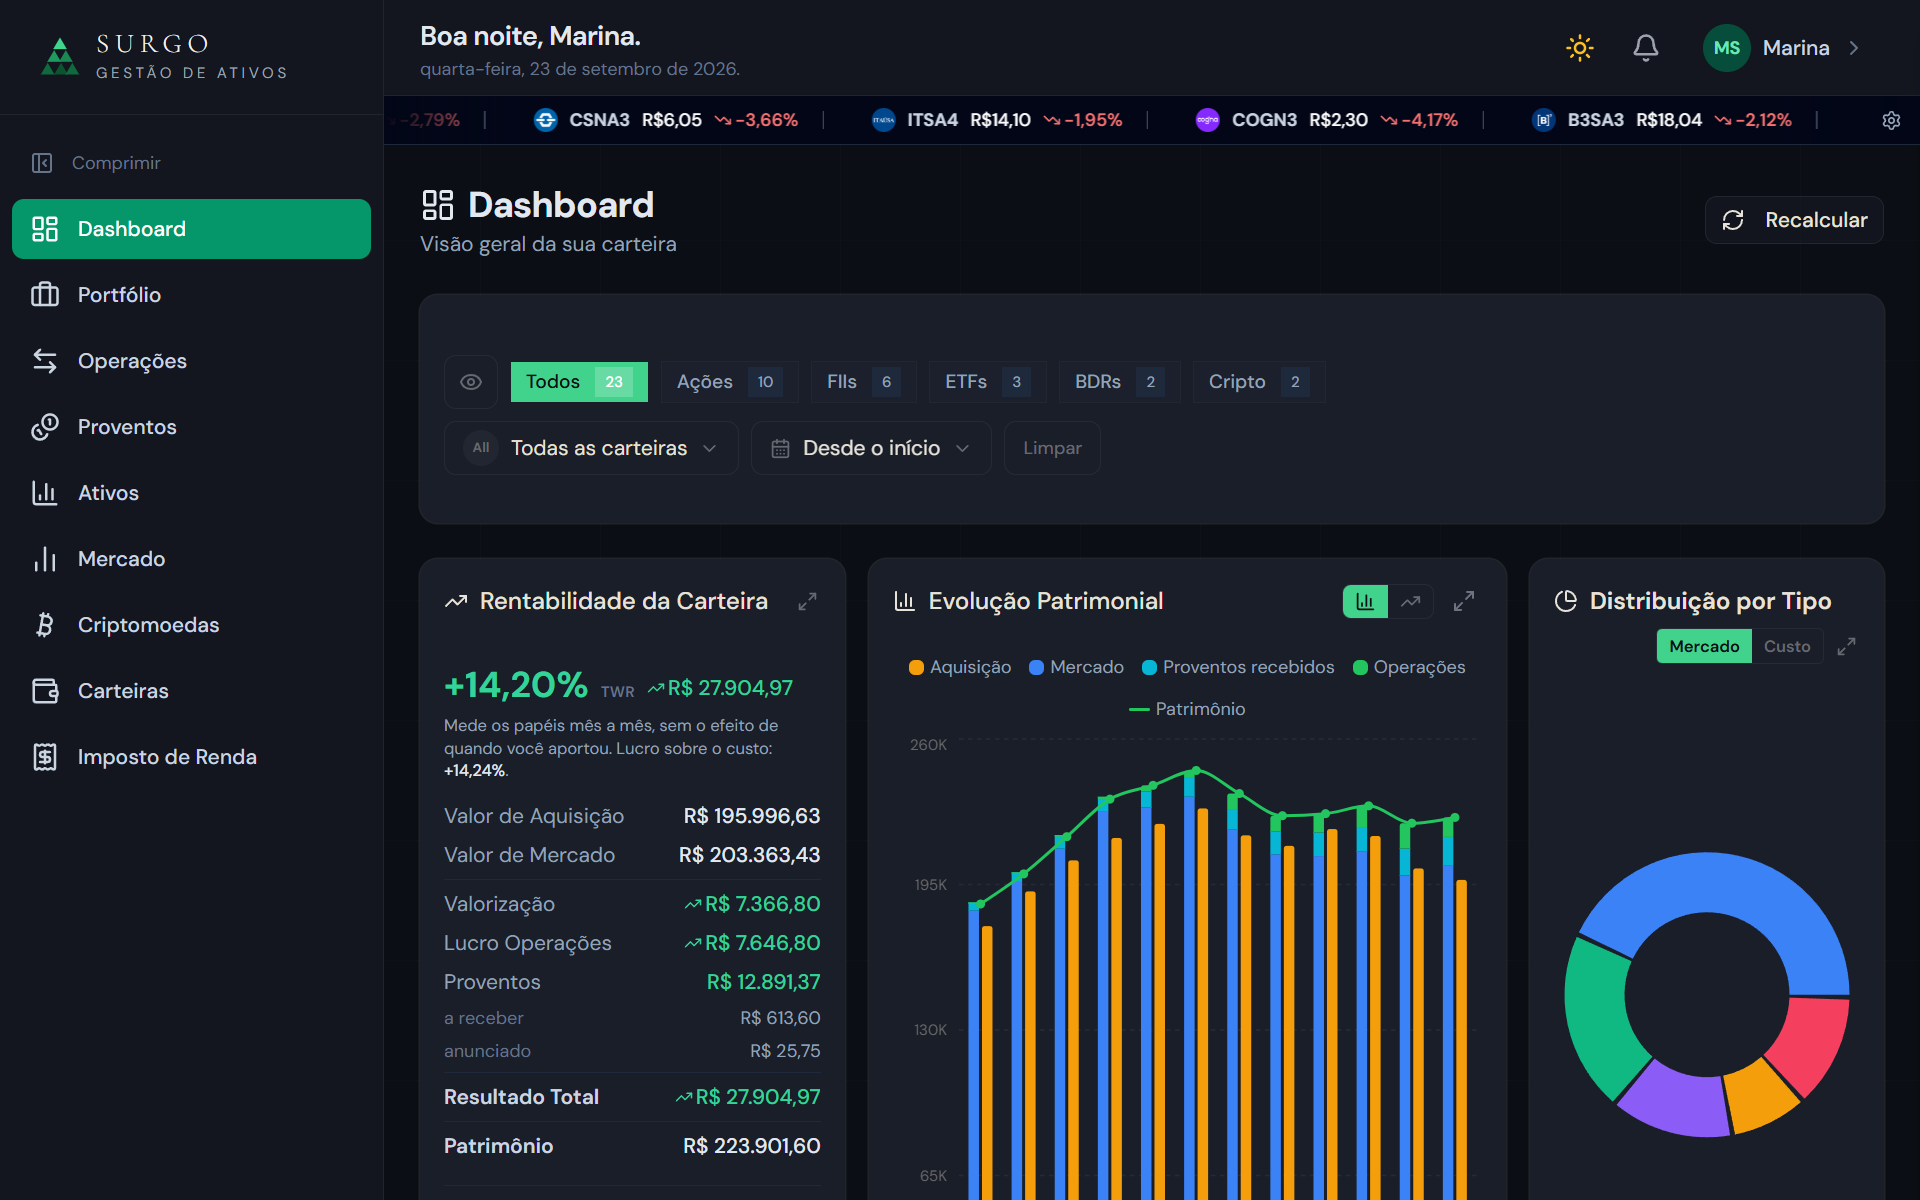
Task: Click the Portfólio briefcase icon
Action: click(45, 294)
